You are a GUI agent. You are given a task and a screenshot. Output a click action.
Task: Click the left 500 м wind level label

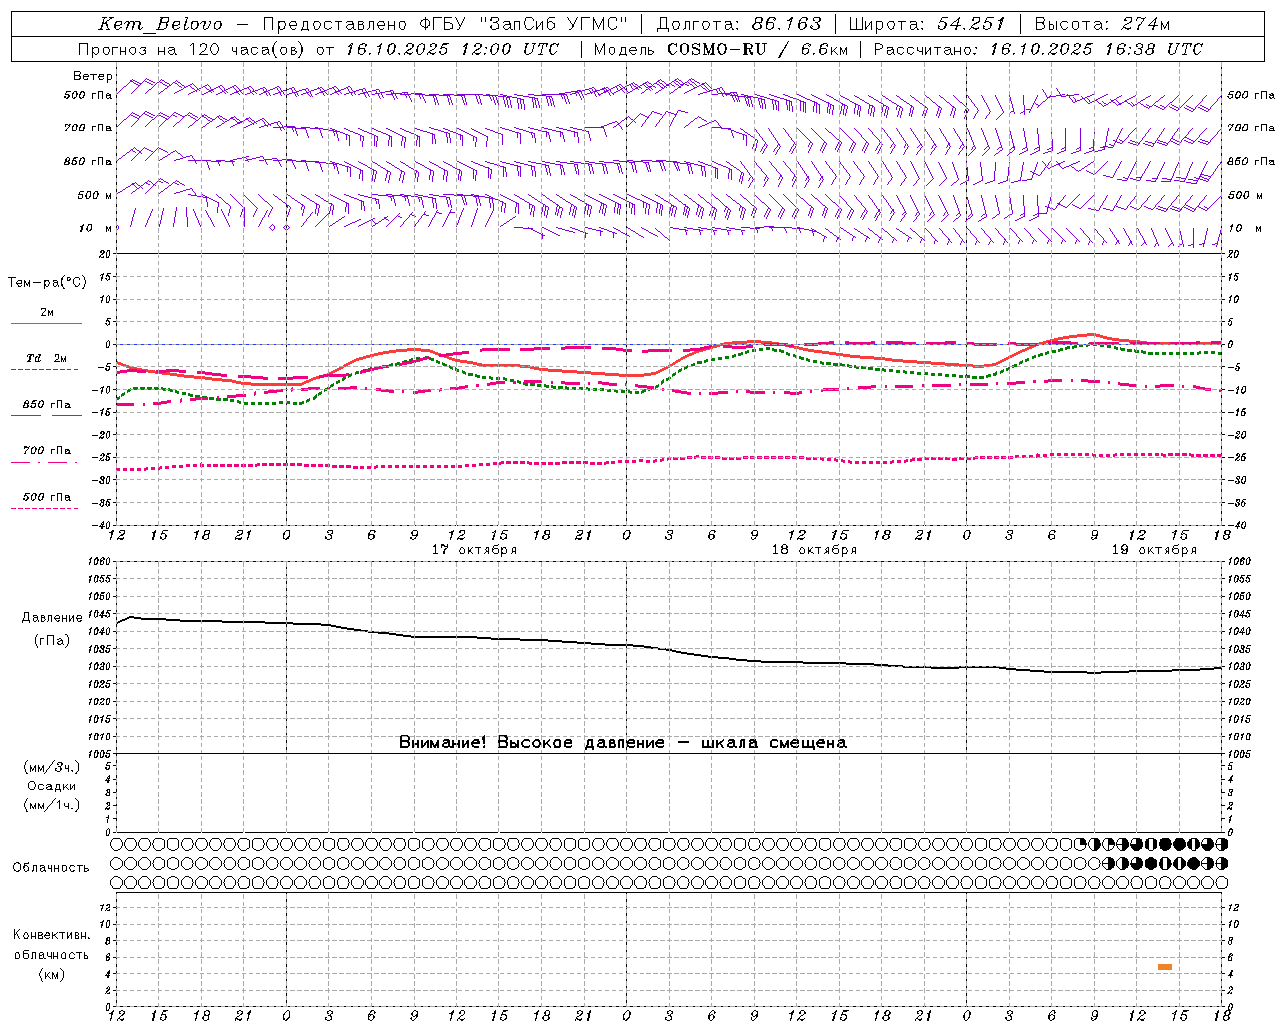95,195
